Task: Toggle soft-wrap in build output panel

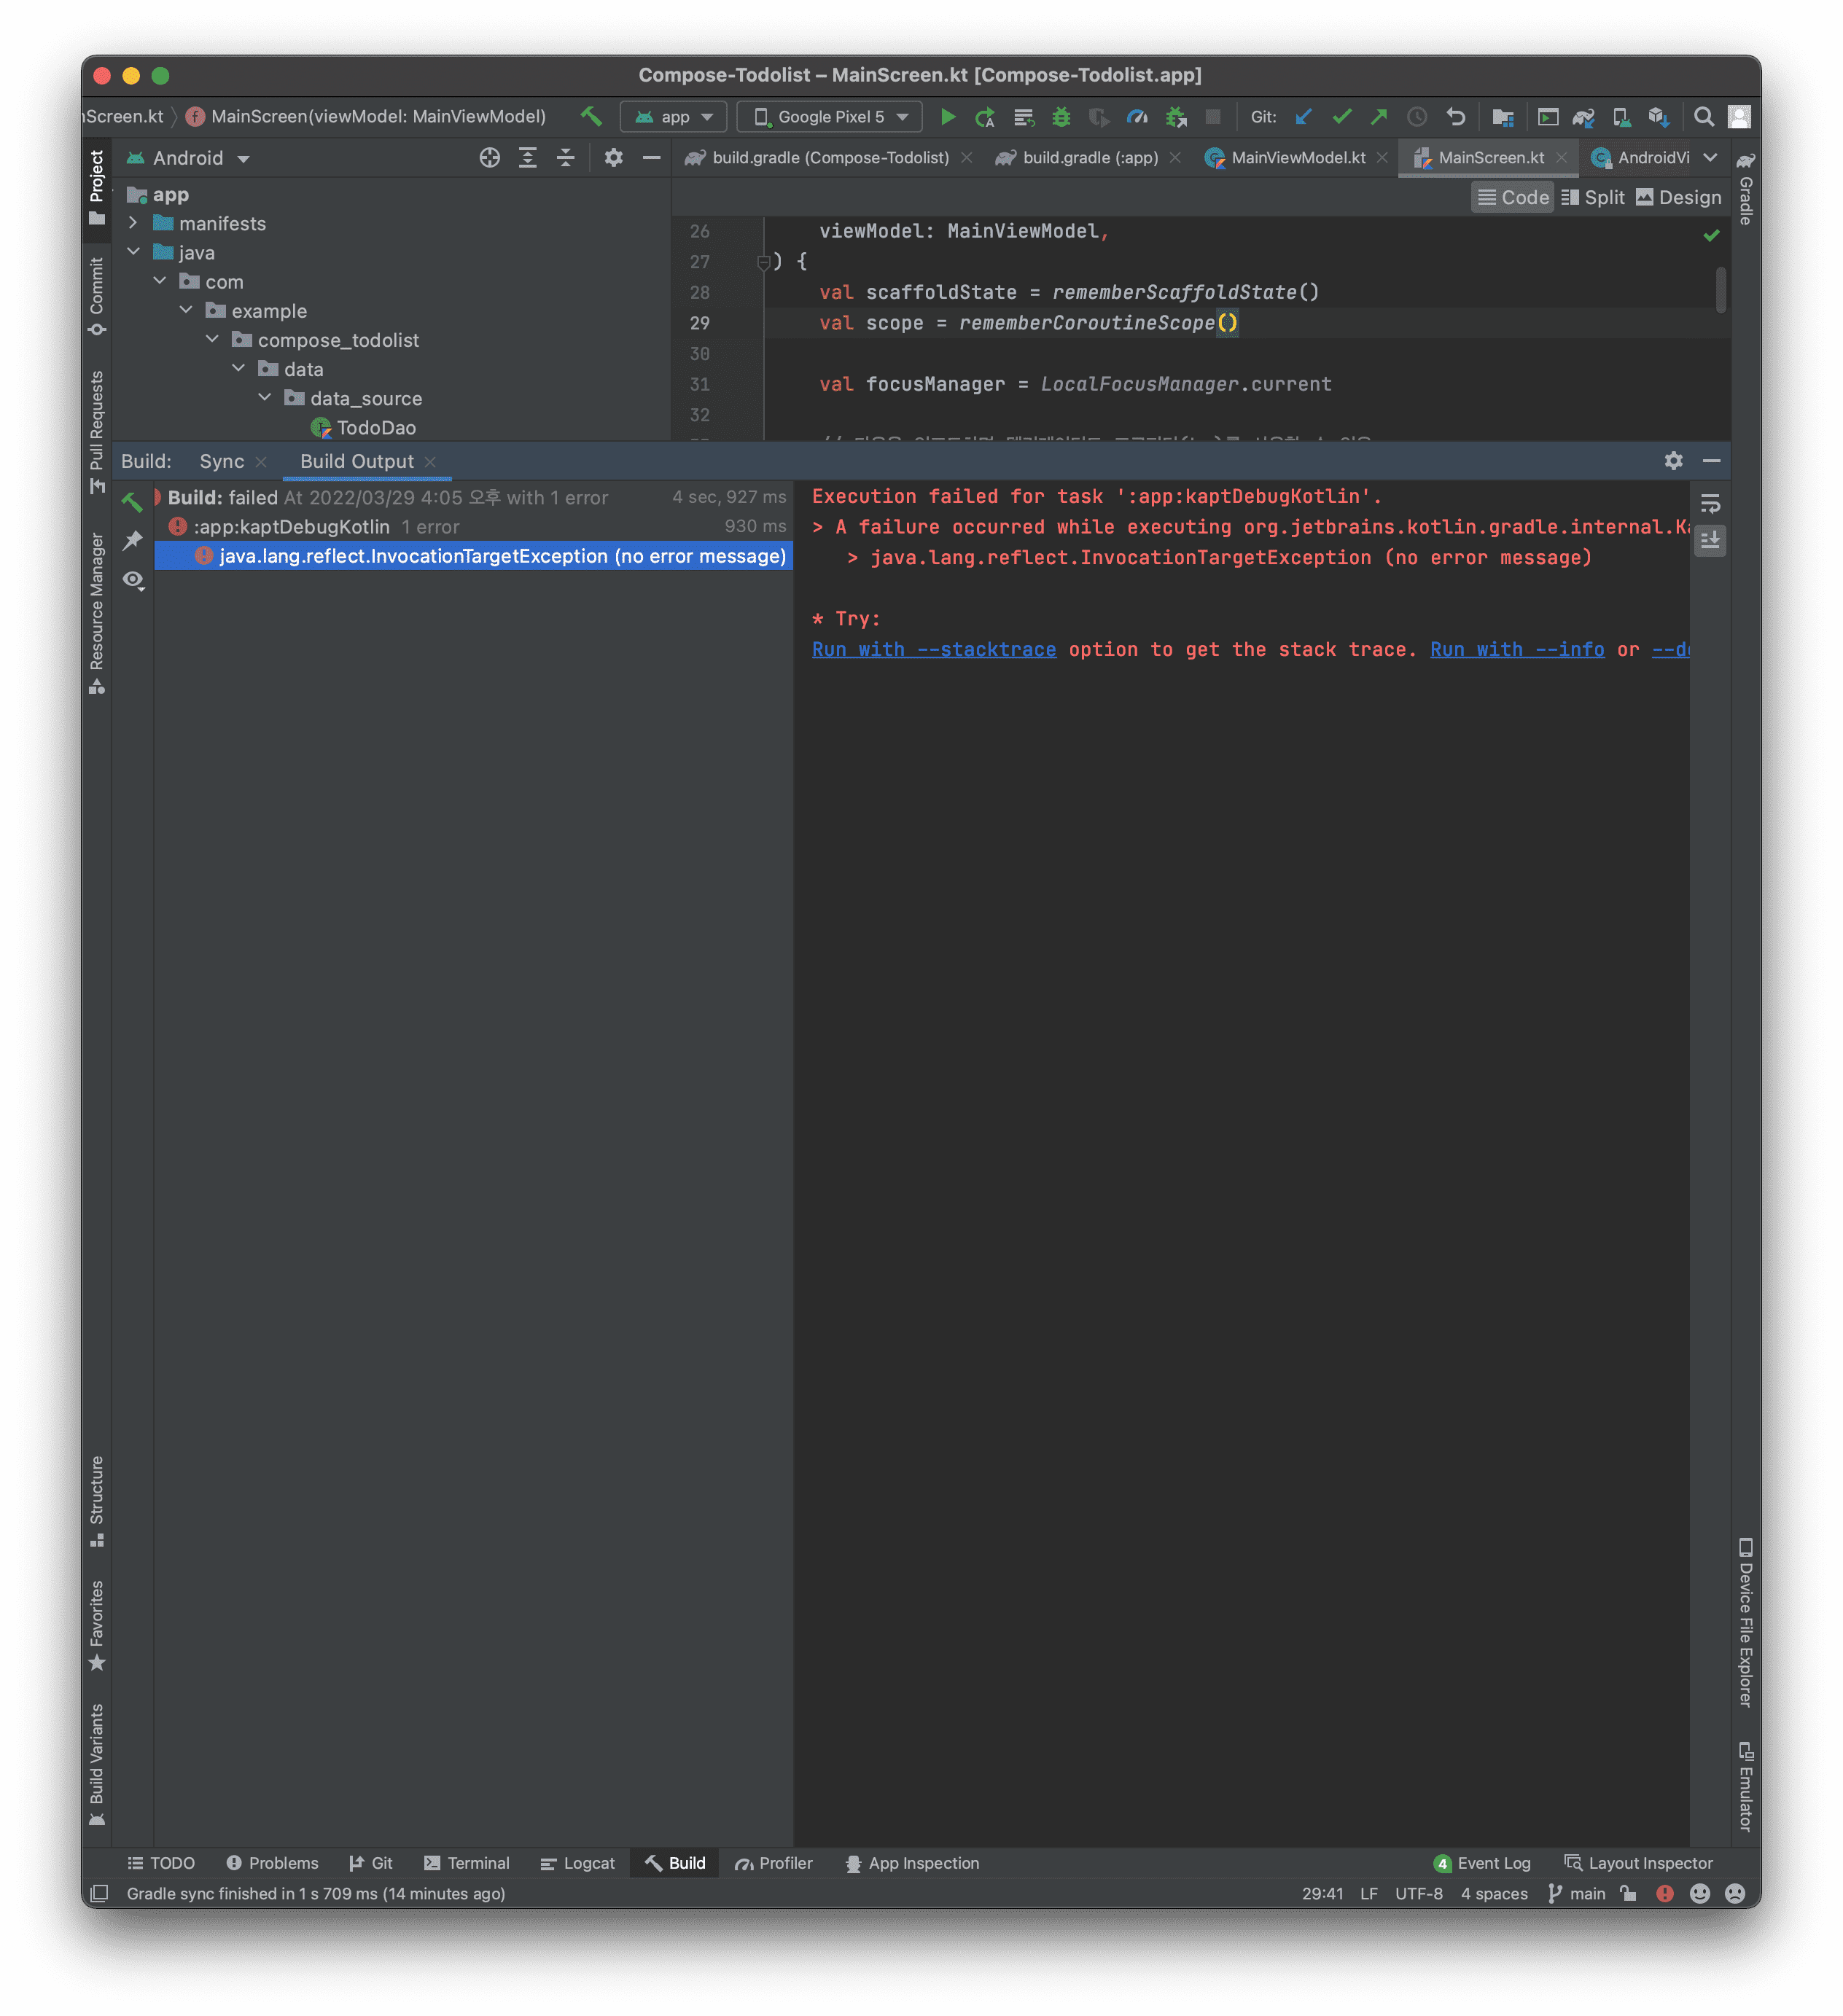Action: (x=1710, y=503)
